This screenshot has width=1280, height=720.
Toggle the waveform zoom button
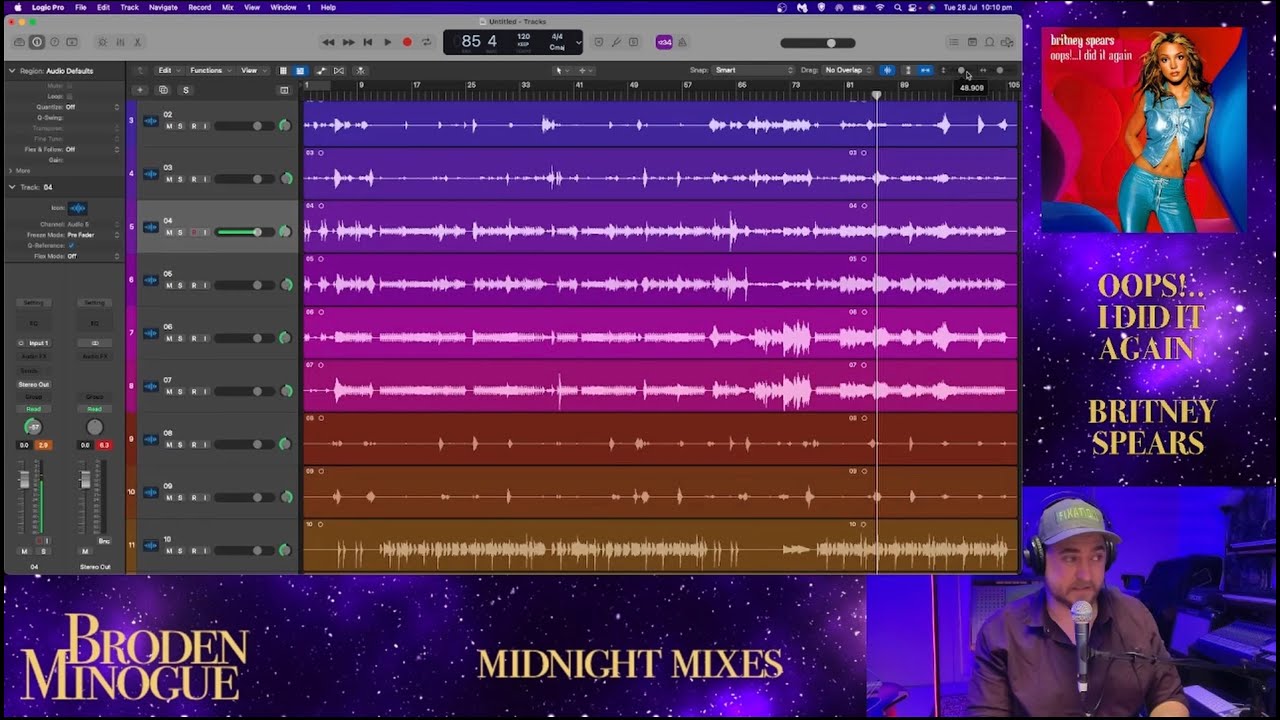[887, 70]
